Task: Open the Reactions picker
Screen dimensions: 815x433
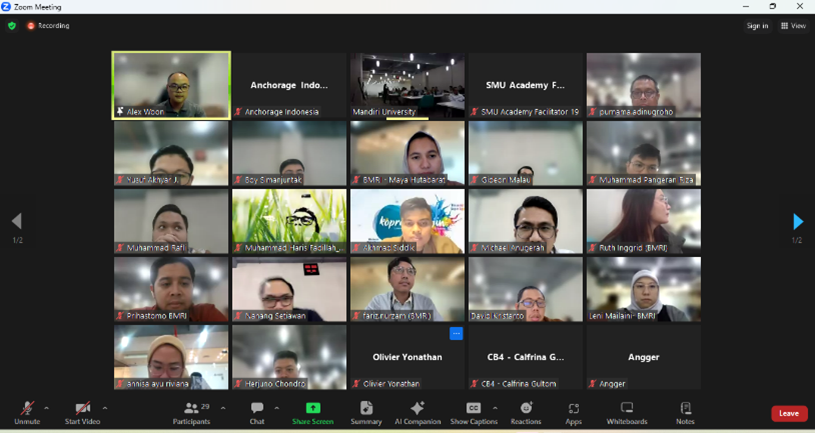Action: pos(526,412)
